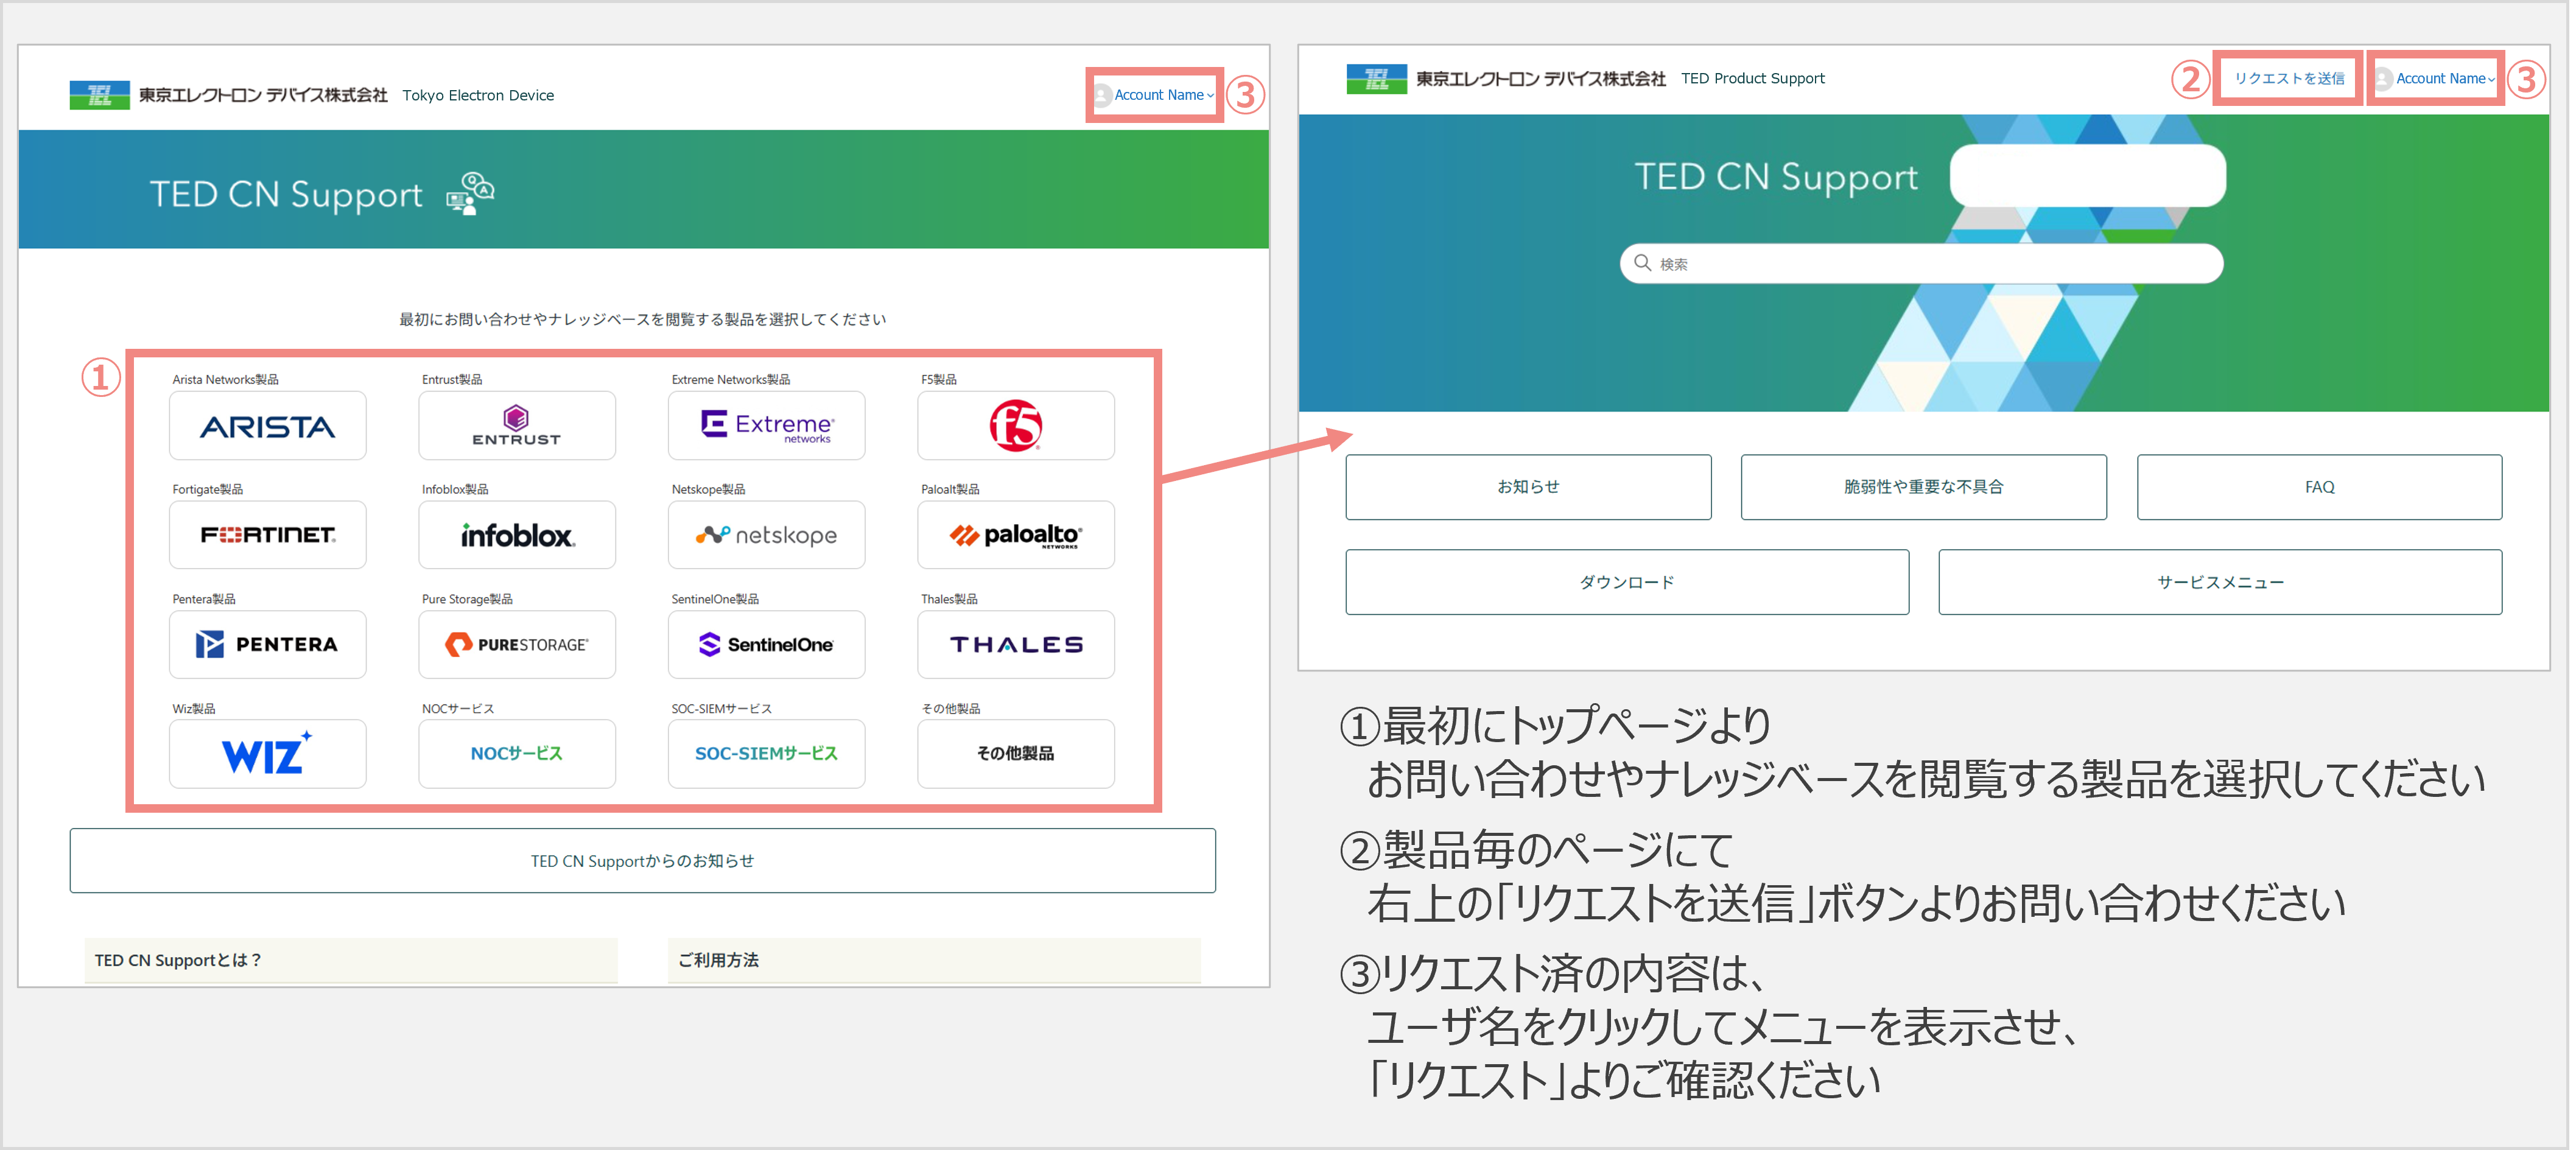
Task: Select the Palo Alto Networks tile
Action: click(x=1016, y=535)
